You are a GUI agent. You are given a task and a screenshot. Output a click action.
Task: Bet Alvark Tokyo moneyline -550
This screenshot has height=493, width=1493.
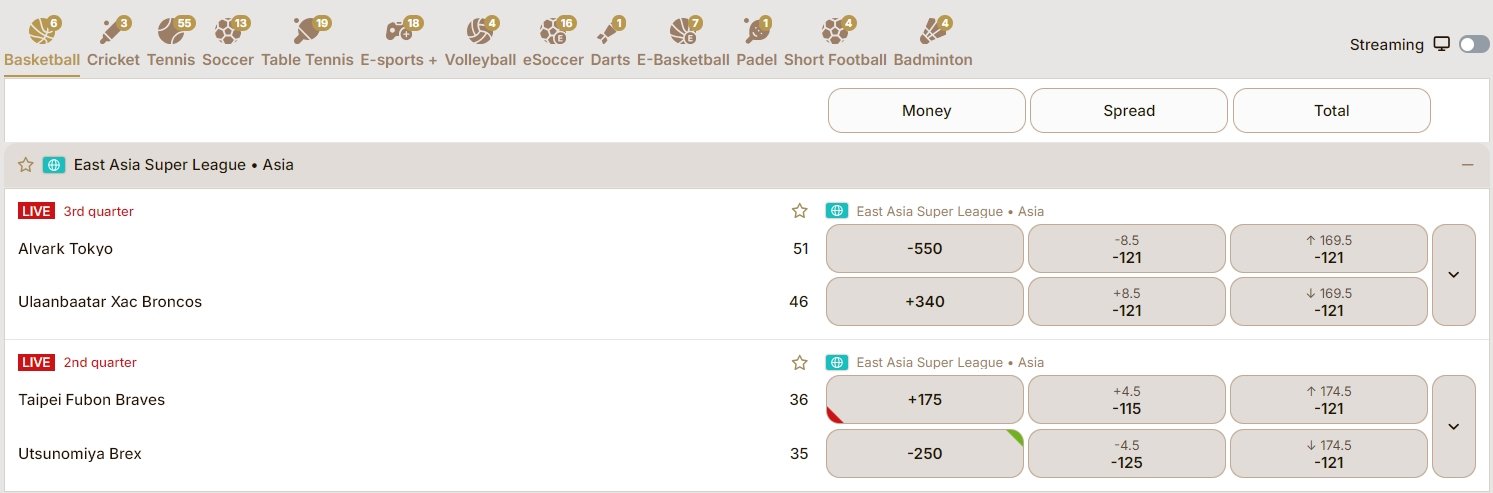click(x=924, y=249)
